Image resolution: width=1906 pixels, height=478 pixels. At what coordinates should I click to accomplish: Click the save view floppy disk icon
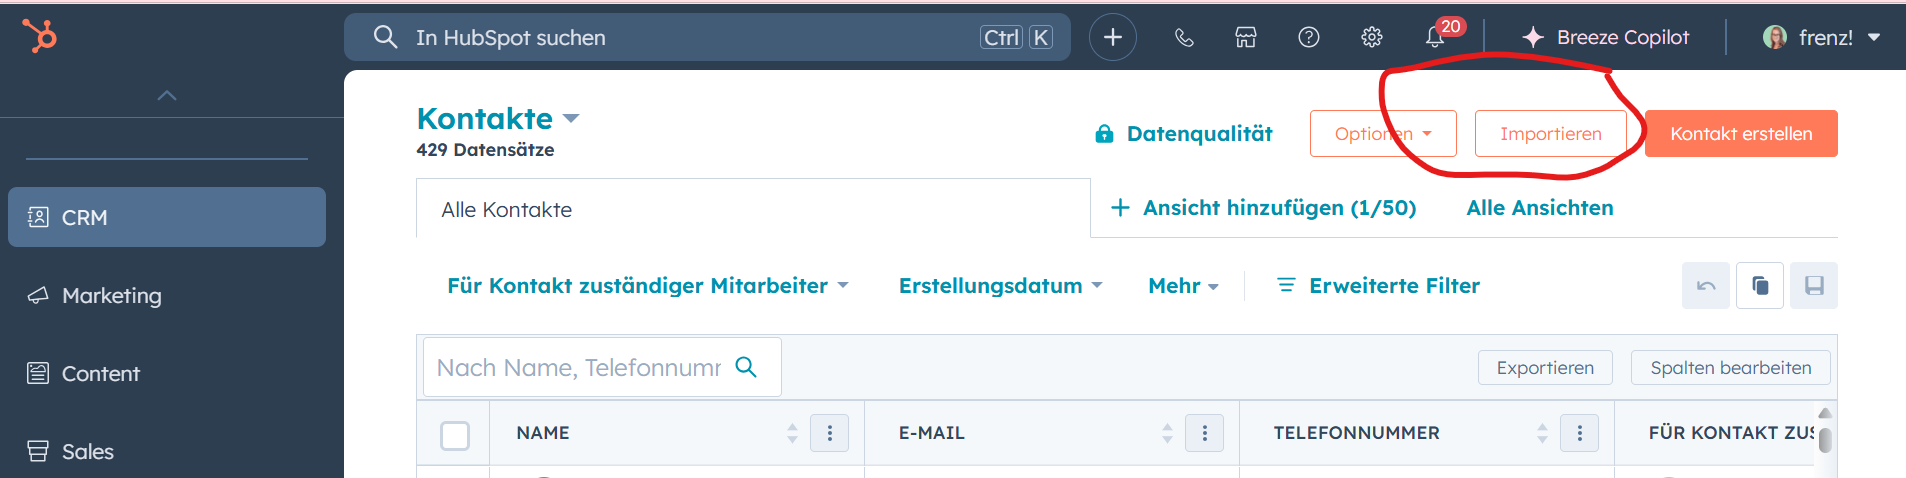[1813, 286]
